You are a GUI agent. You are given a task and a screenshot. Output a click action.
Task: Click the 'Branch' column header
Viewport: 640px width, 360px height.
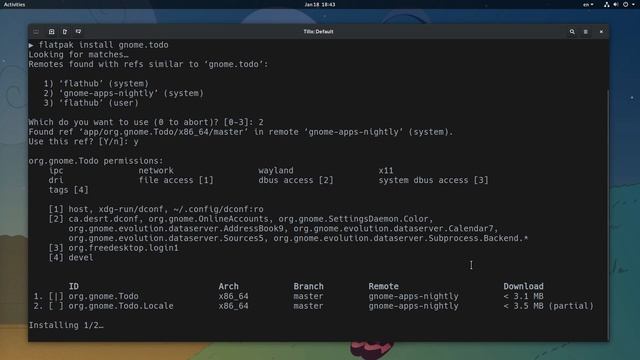(x=308, y=287)
